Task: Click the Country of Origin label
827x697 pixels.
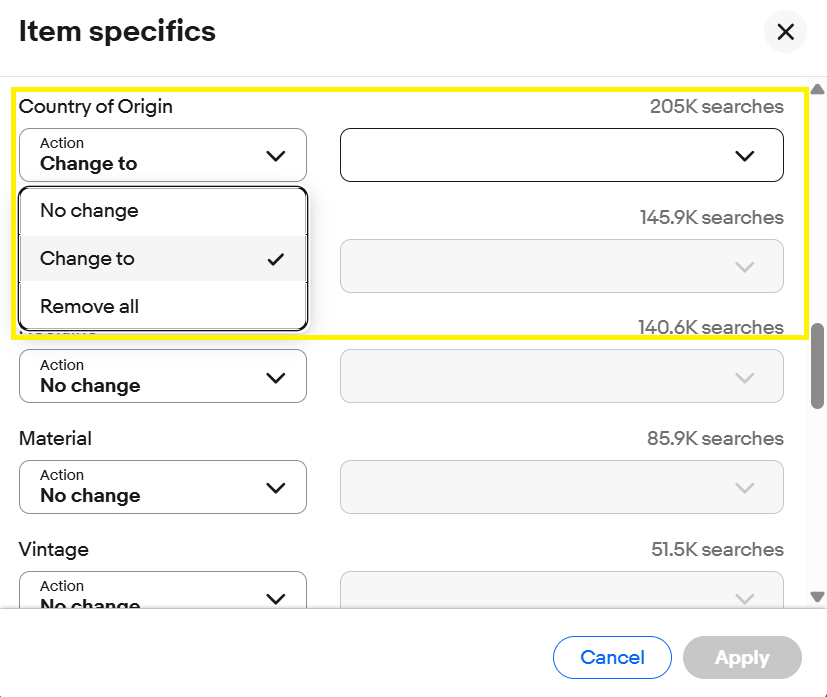Action: [96, 107]
